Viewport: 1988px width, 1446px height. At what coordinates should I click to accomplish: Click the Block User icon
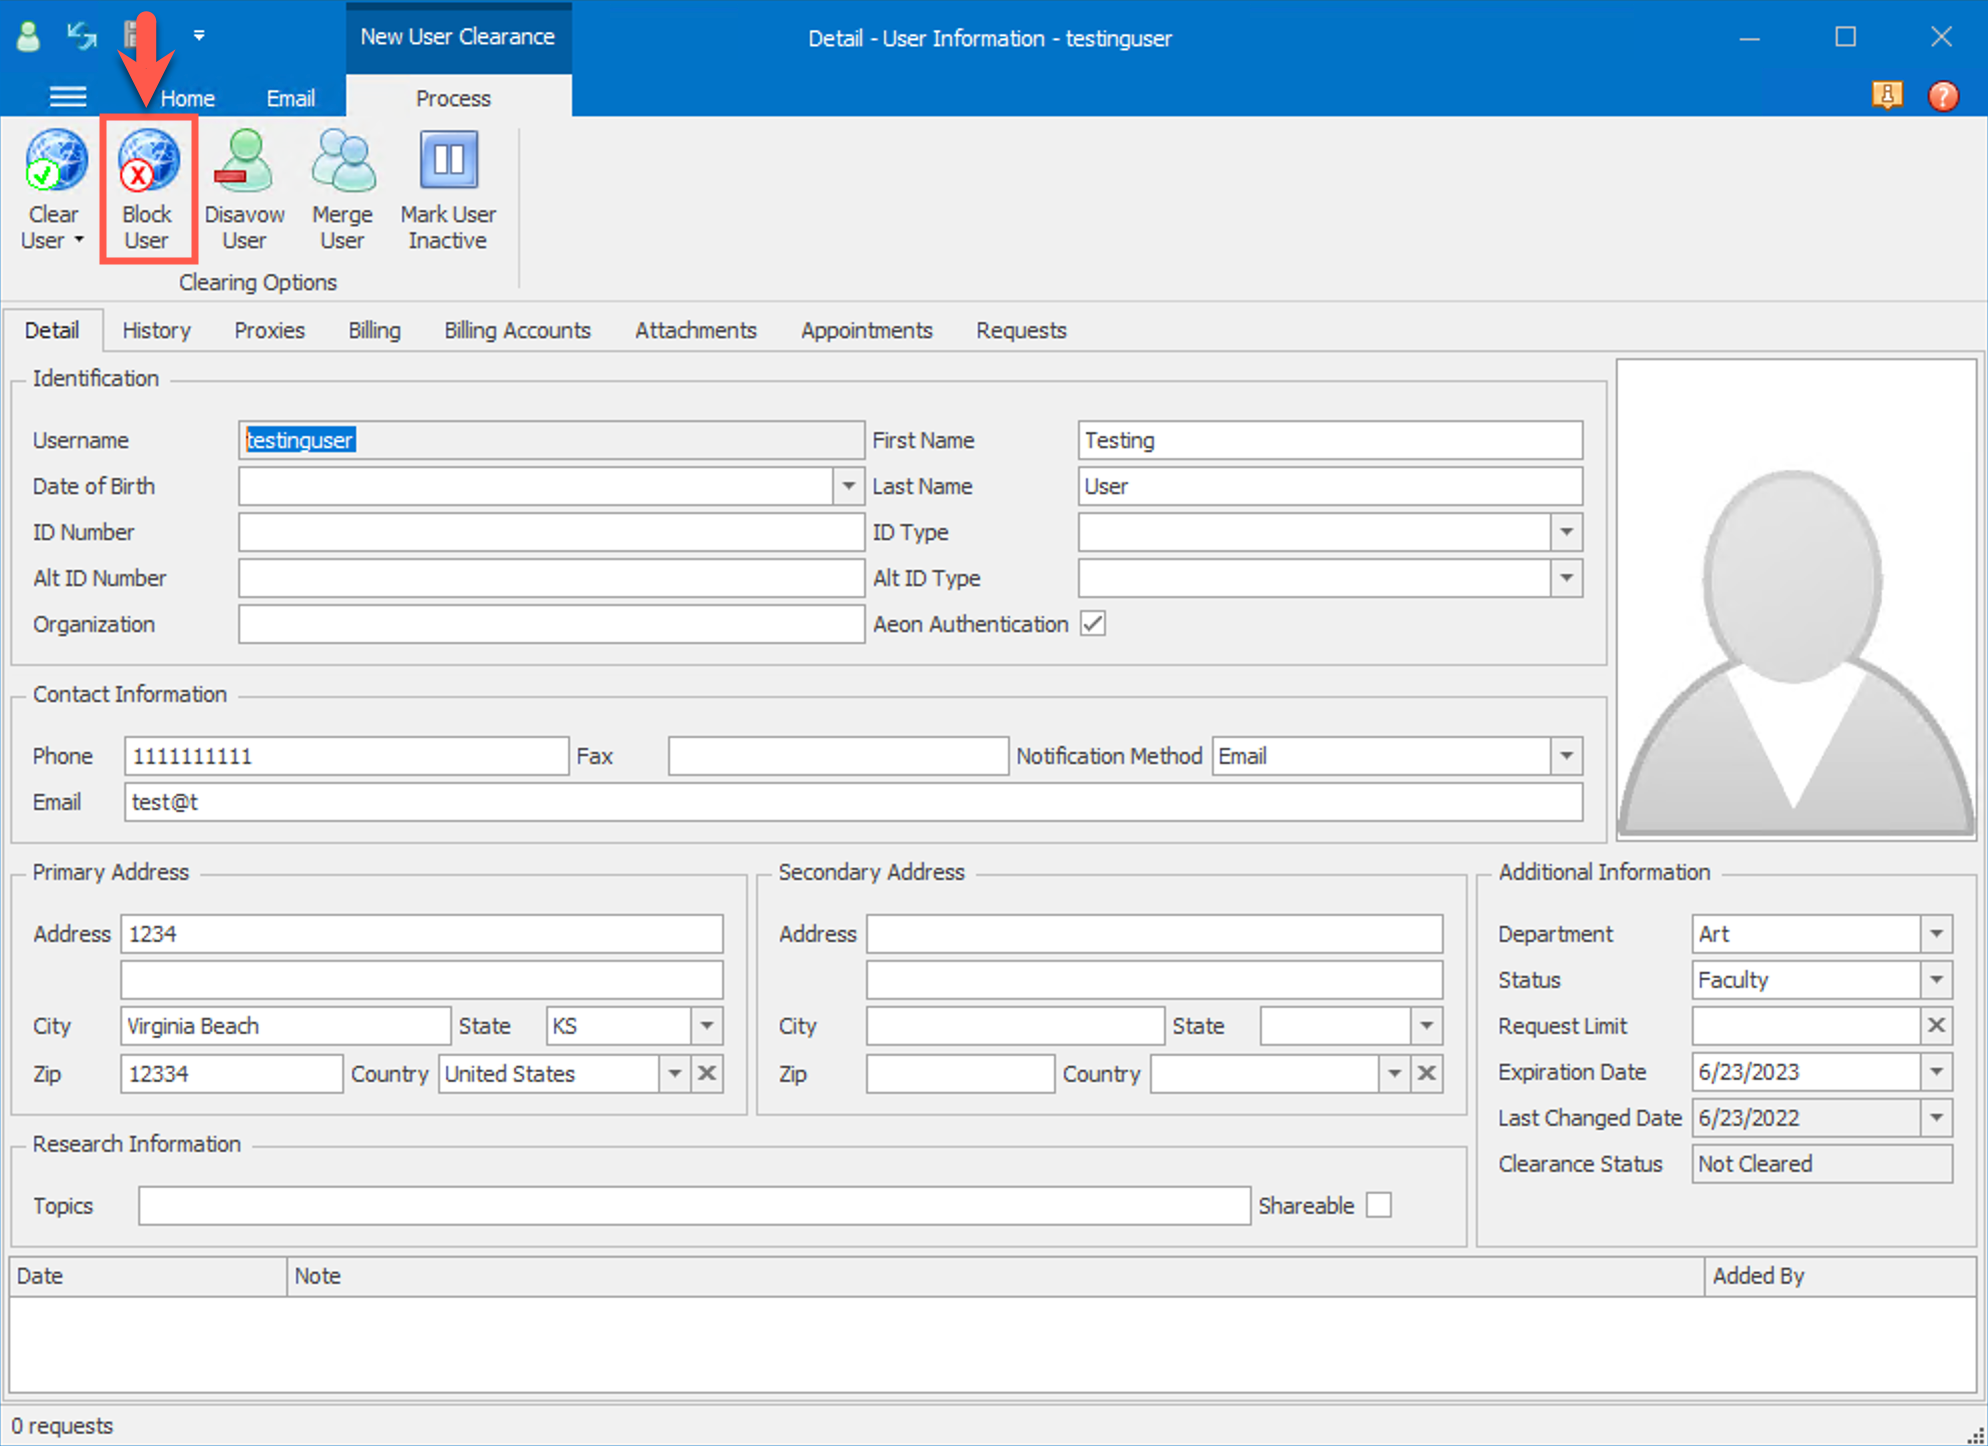[x=147, y=161]
